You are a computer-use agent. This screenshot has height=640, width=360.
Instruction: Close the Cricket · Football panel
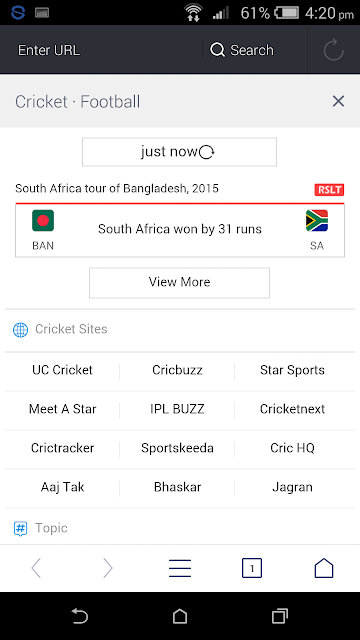pos(338,101)
